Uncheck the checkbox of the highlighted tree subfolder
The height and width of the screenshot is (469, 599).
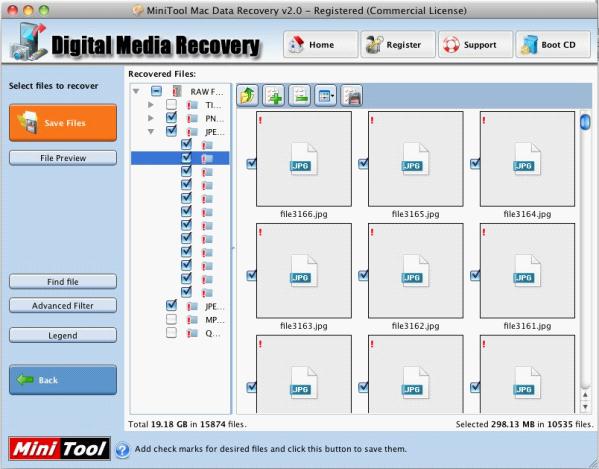click(x=186, y=157)
